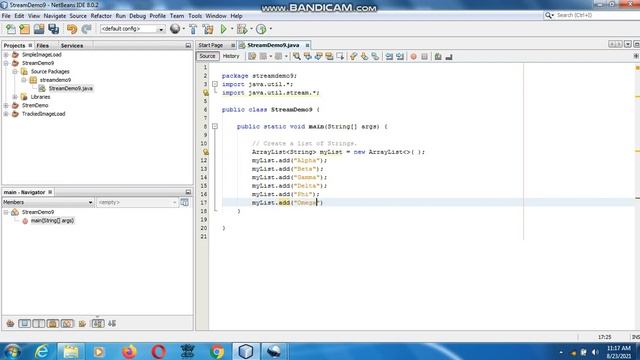This screenshot has width=640, height=360.
Task: Expand the TrackedImageLoad project node
Action: pos(6,114)
